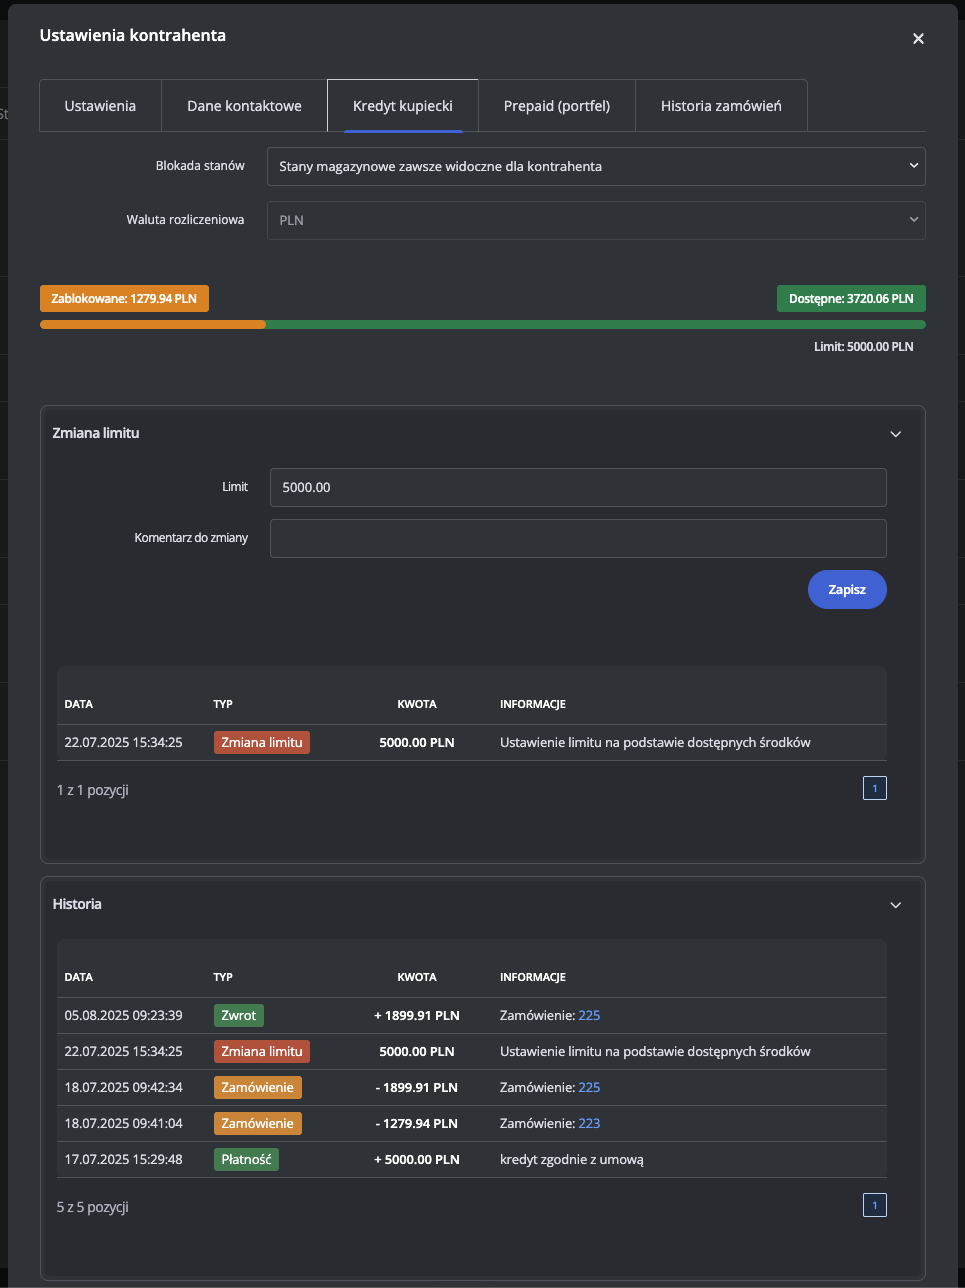The width and height of the screenshot is (965, 1288).
Task: Go to Historia zamówień tab
Action: tap(721, 106)
